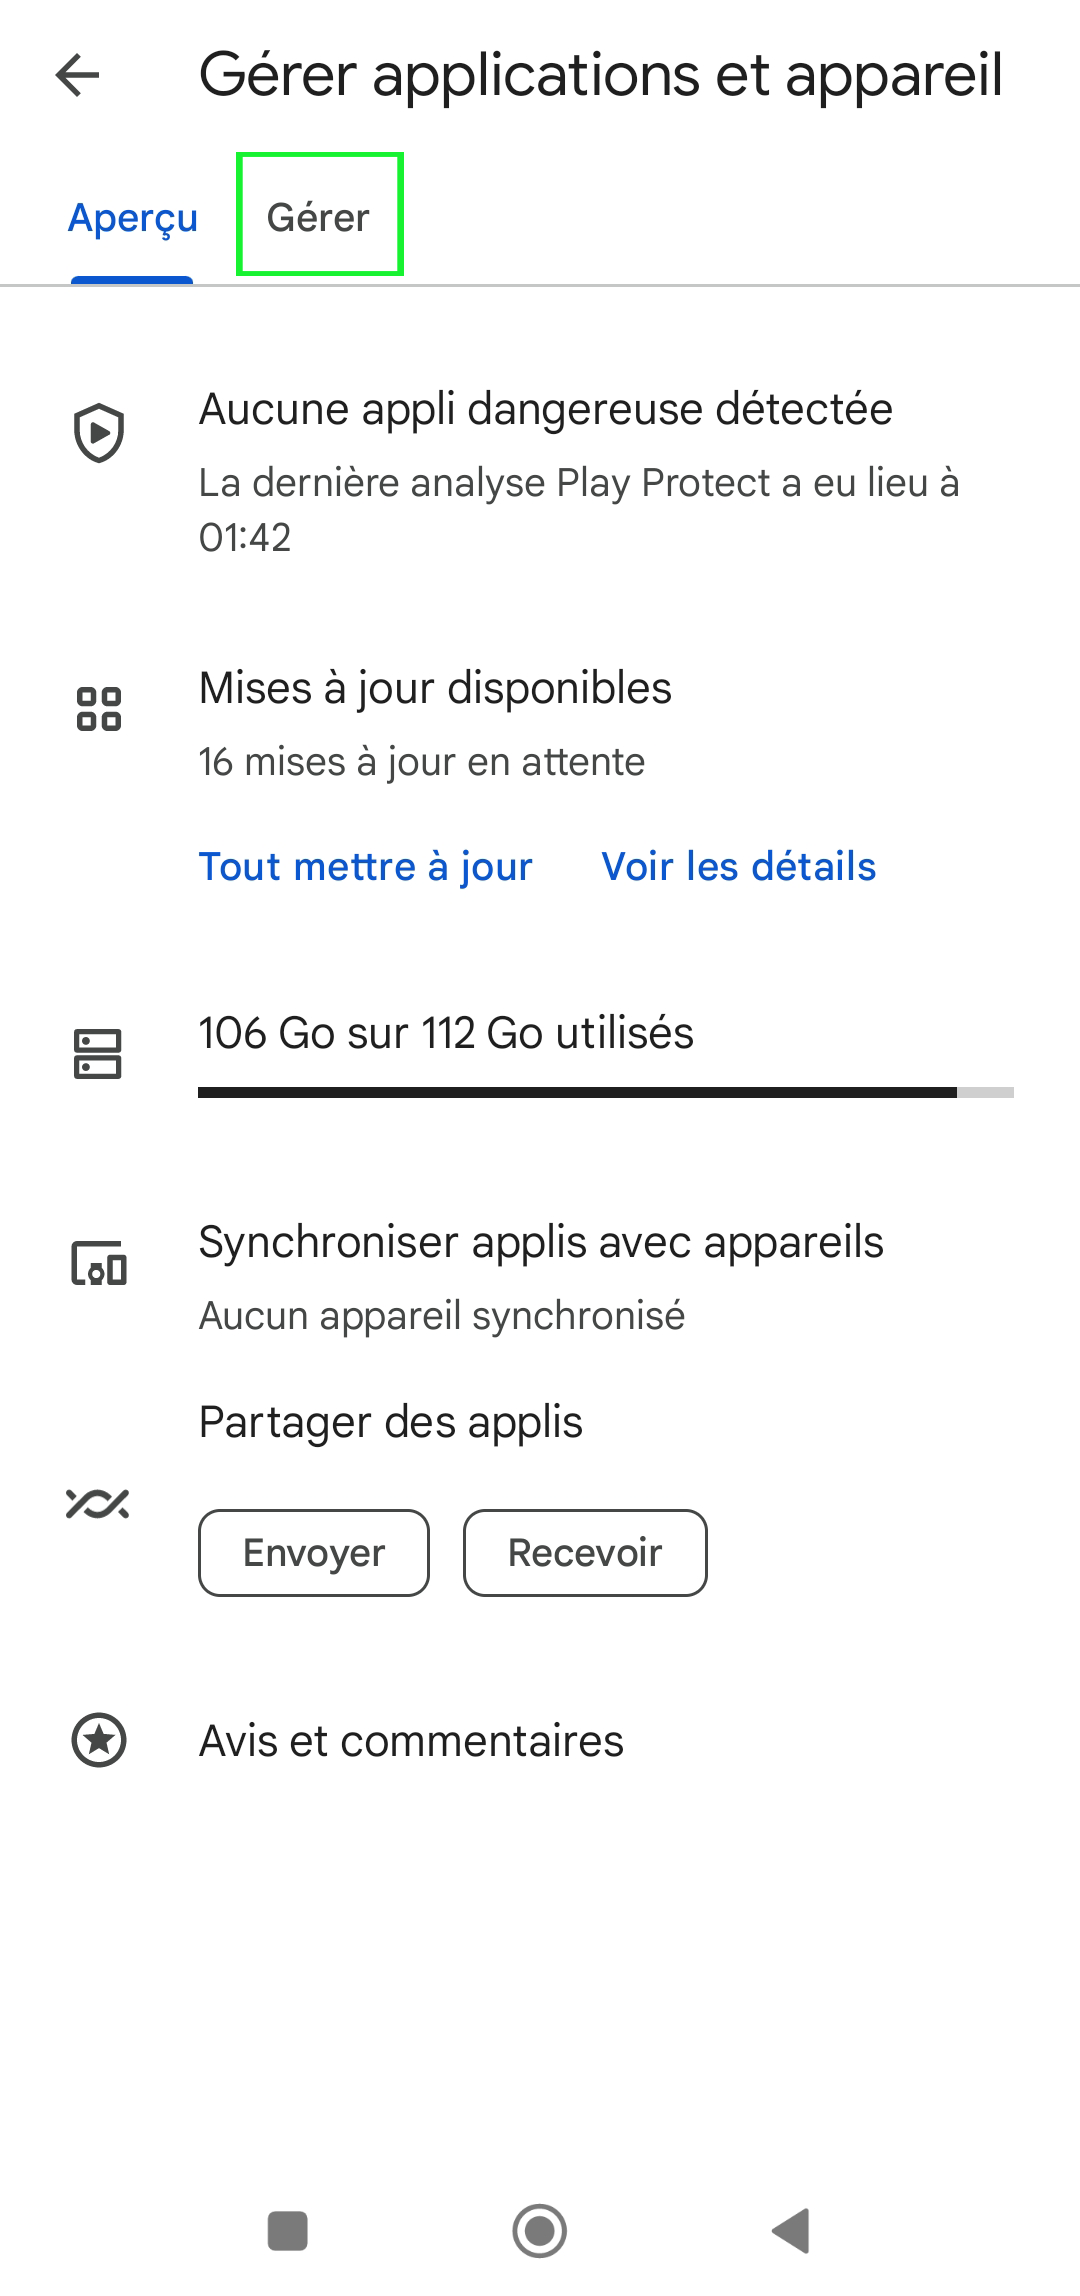The height and width of the screenshot is (2296, 1080).
Task: Tap the device sync icon
Action: coord(99,1262)
